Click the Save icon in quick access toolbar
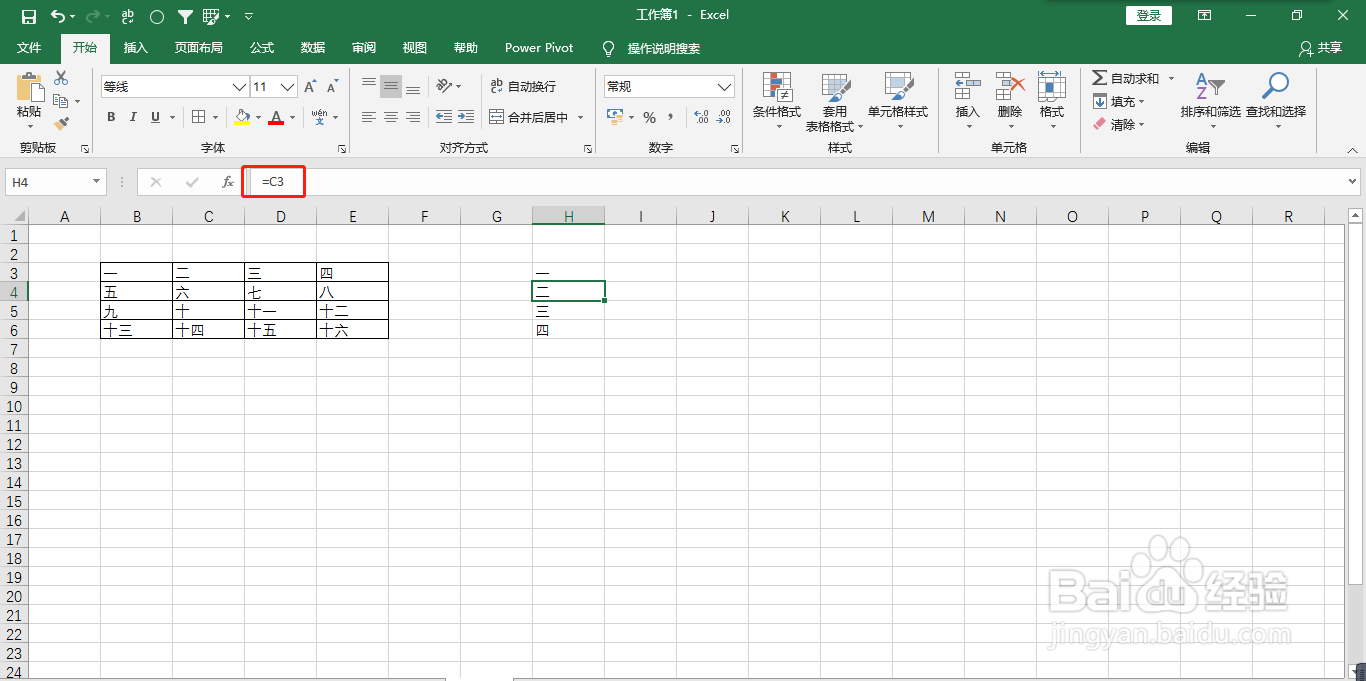 point(28,16)
